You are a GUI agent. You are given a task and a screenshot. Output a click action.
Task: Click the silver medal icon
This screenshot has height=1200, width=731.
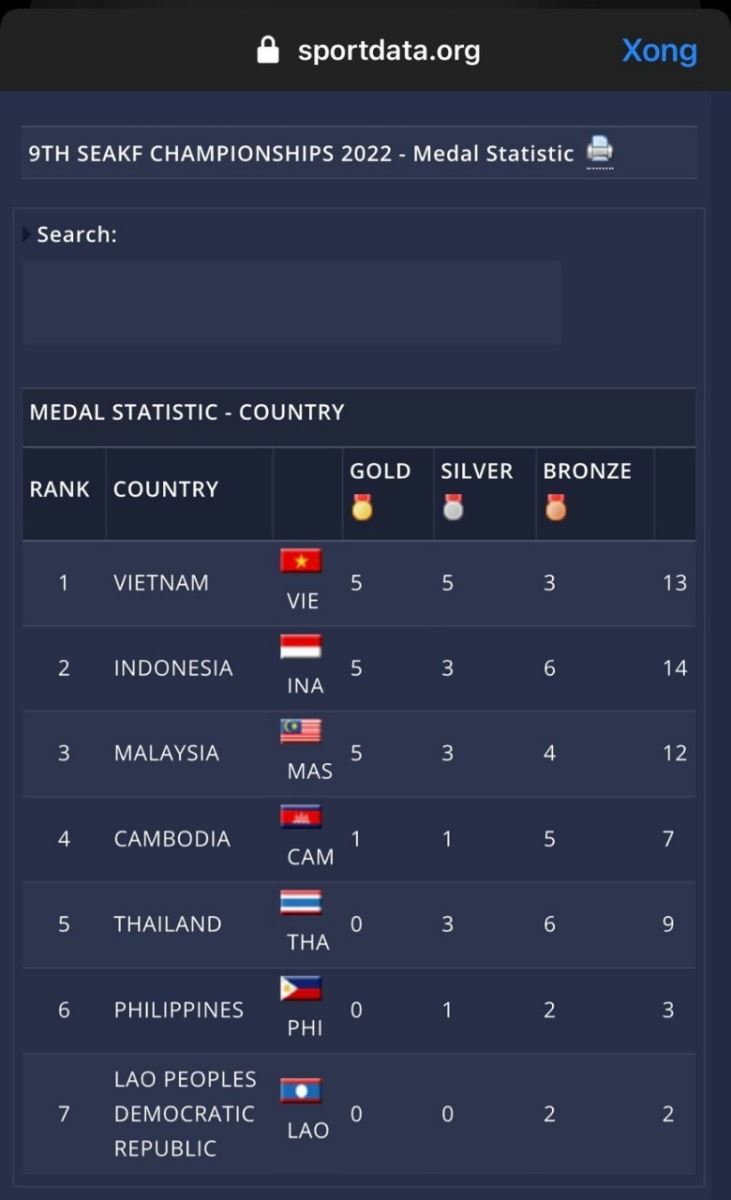[x=453, y=508]
